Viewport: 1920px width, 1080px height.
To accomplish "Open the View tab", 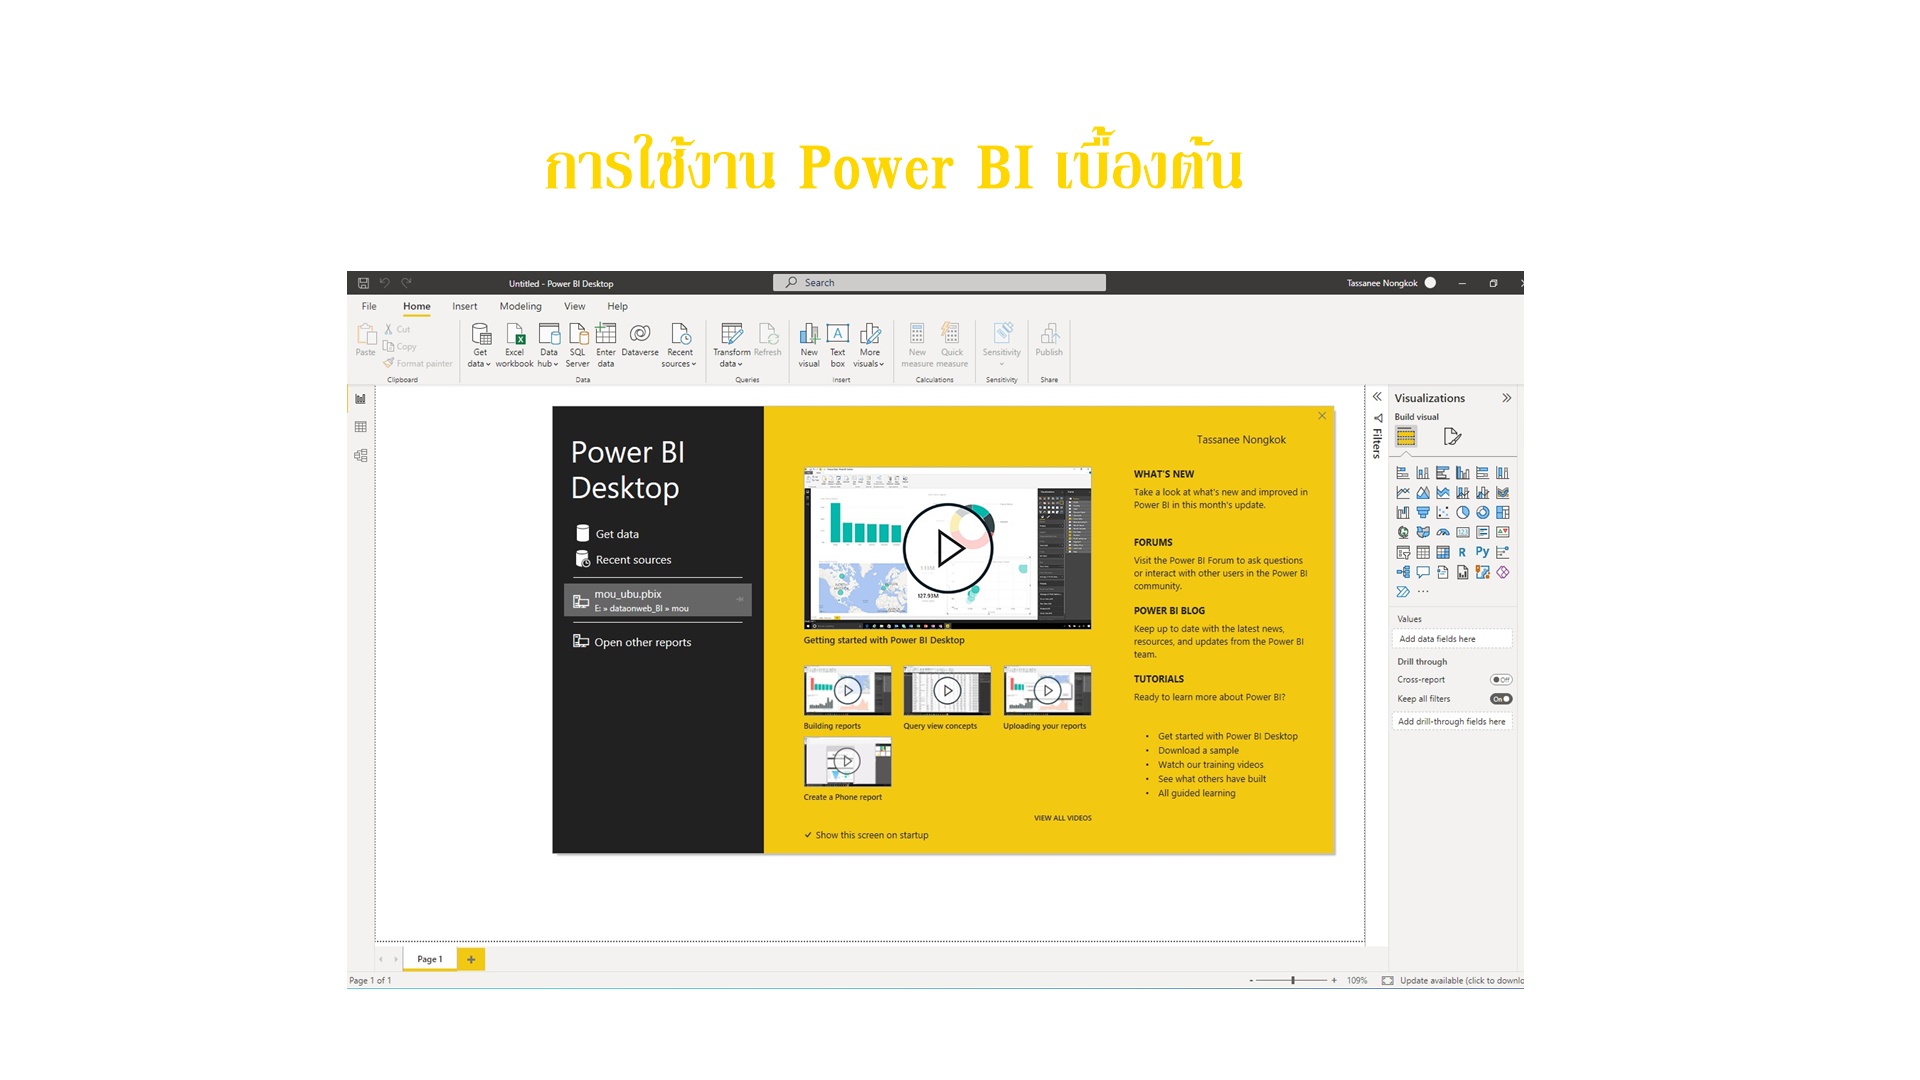I will point(575,306).
